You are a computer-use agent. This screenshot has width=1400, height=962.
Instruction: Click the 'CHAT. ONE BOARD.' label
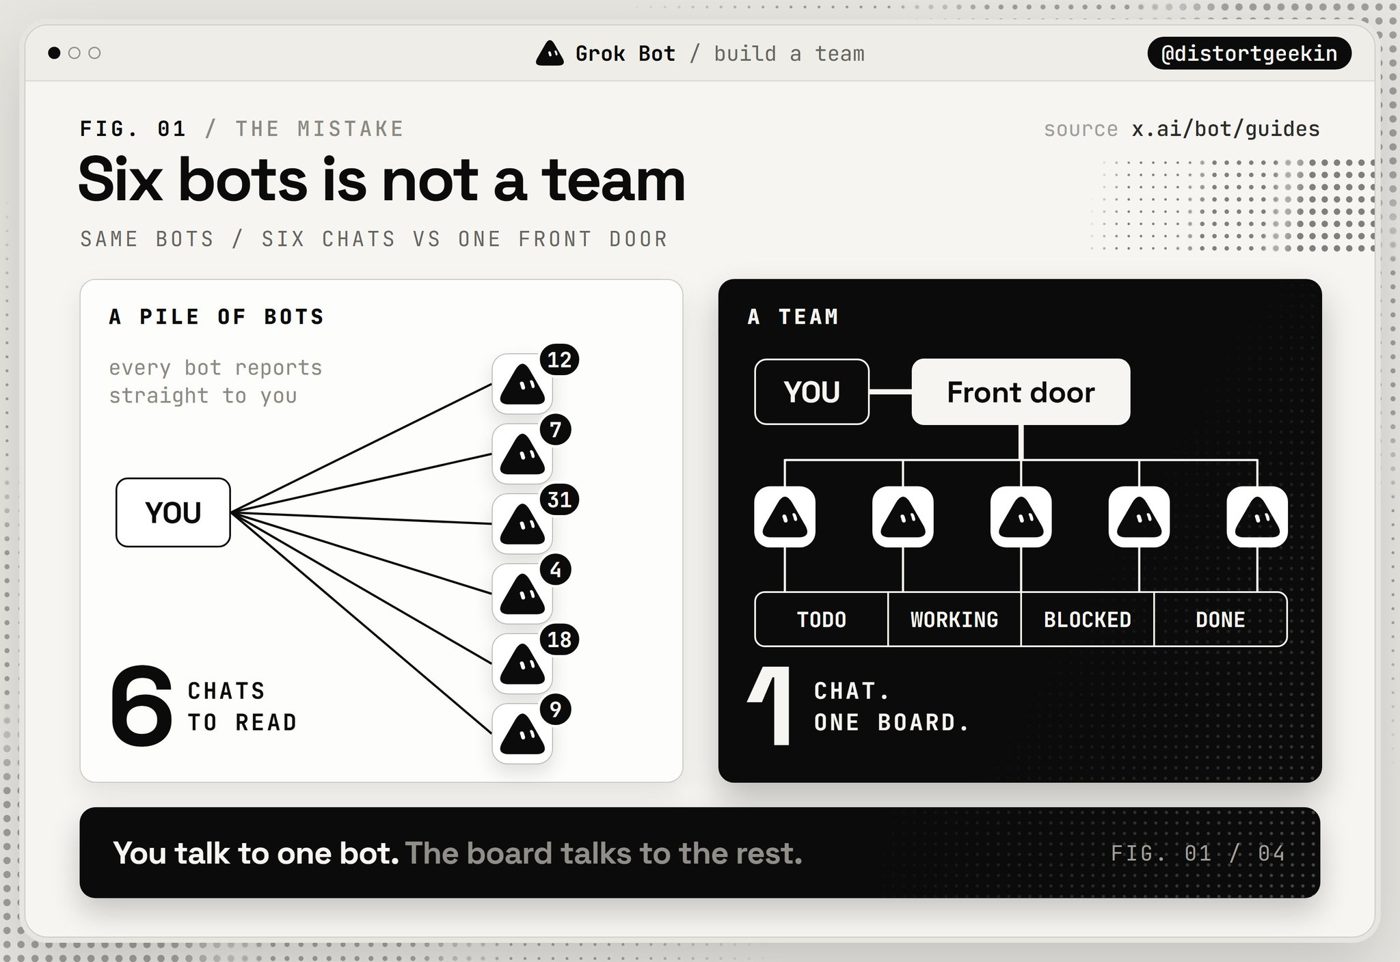[x=892, y=707]
